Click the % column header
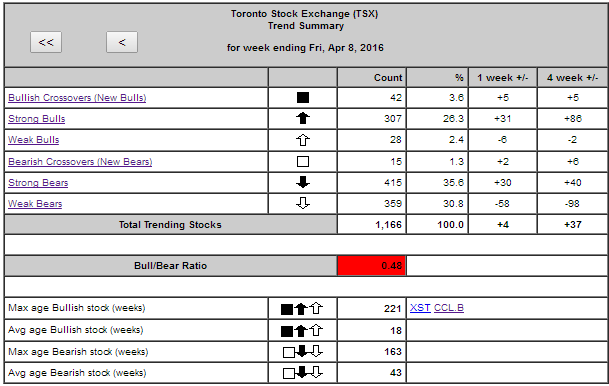This screenshot has width=609, height=386. pyautogui.click(x=437, y=78)
